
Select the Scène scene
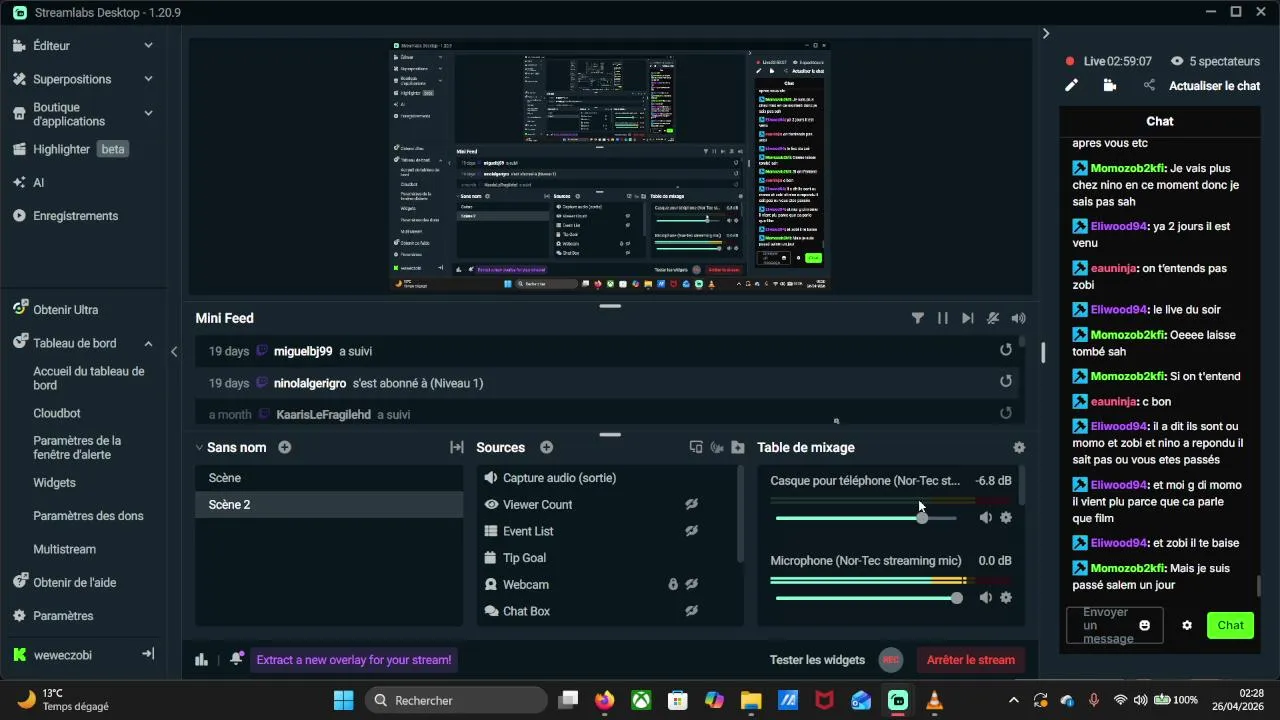[x=329, y=478]
